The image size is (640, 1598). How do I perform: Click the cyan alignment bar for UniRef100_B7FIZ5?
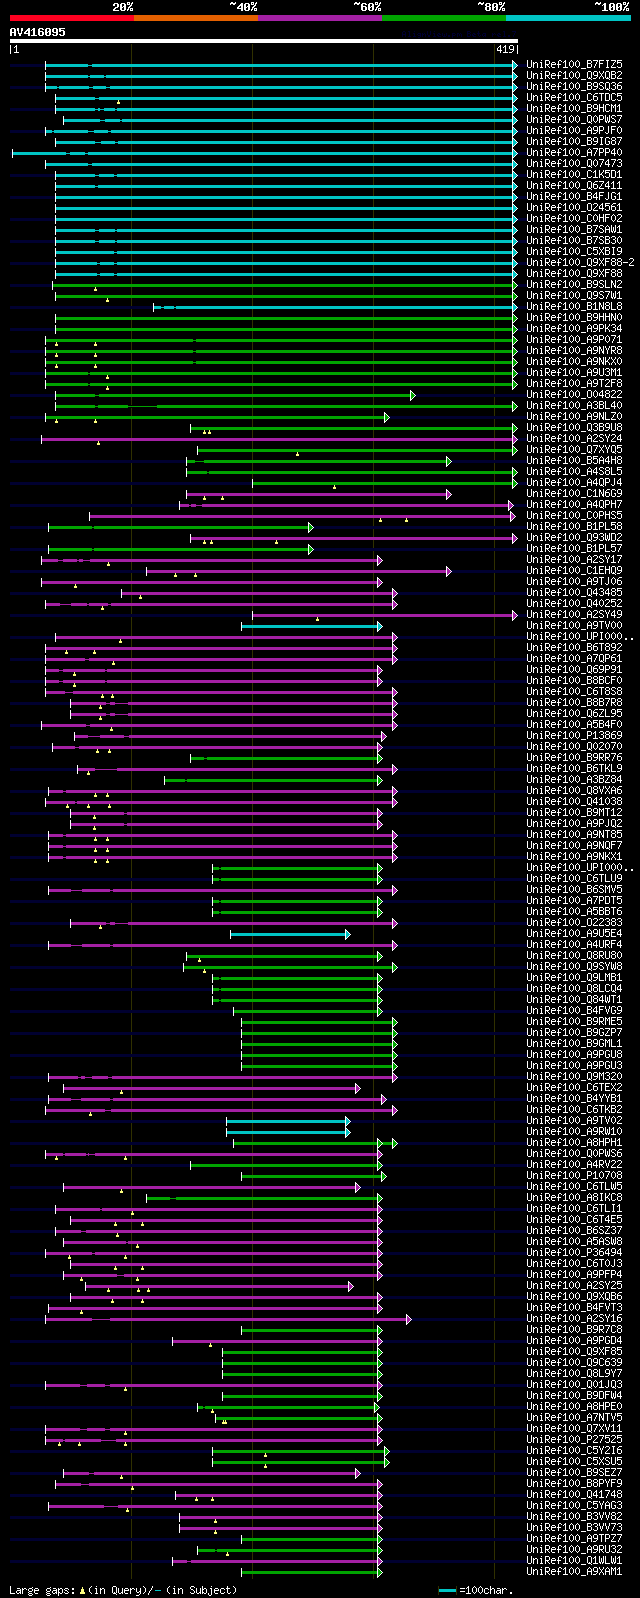coord(281,65)
